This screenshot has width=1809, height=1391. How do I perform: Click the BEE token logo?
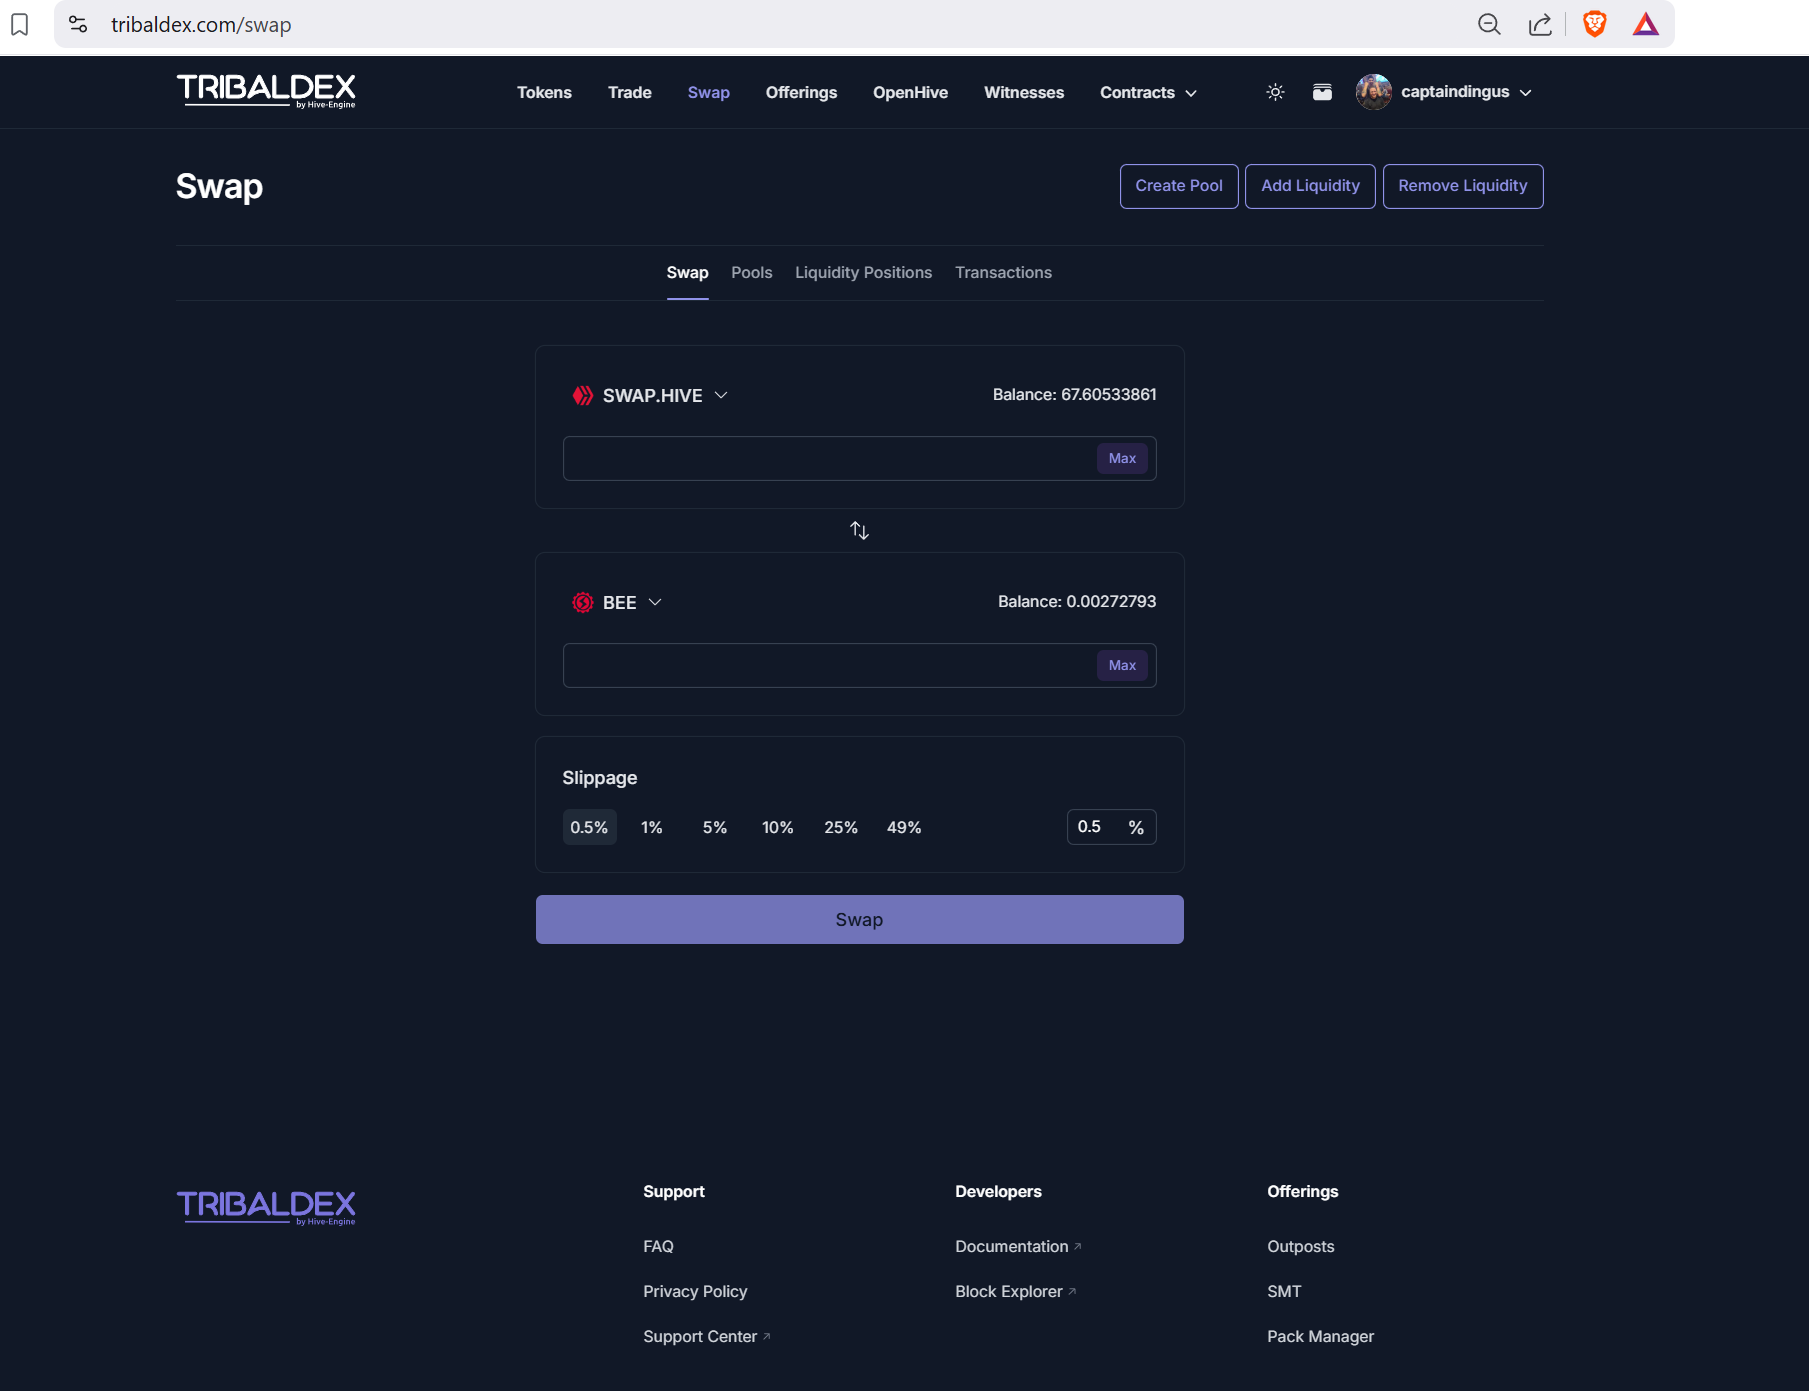[x=582, y=603]
